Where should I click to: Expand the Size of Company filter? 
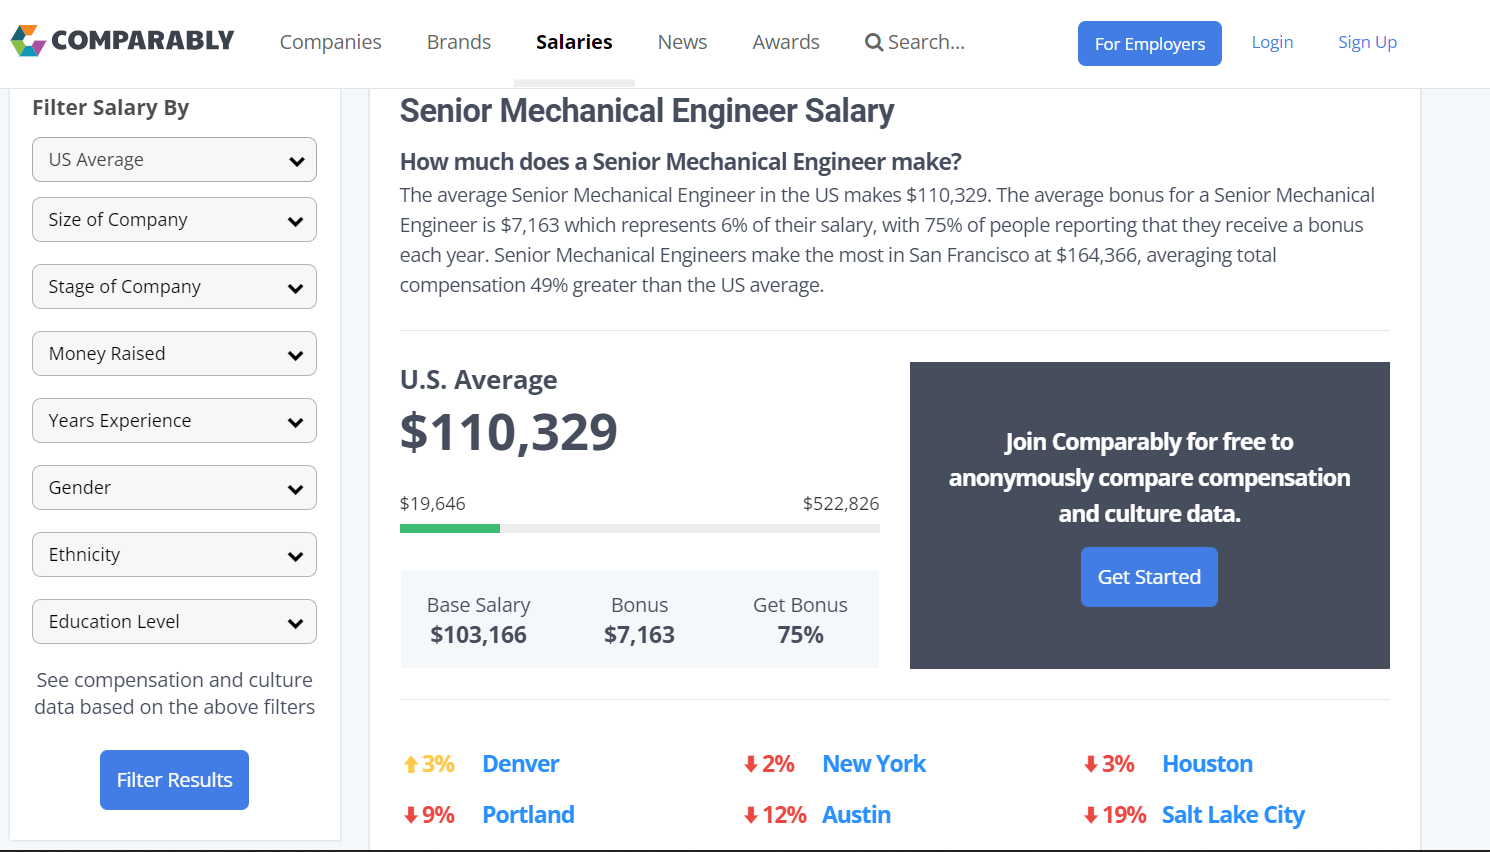tap(174, 220)
